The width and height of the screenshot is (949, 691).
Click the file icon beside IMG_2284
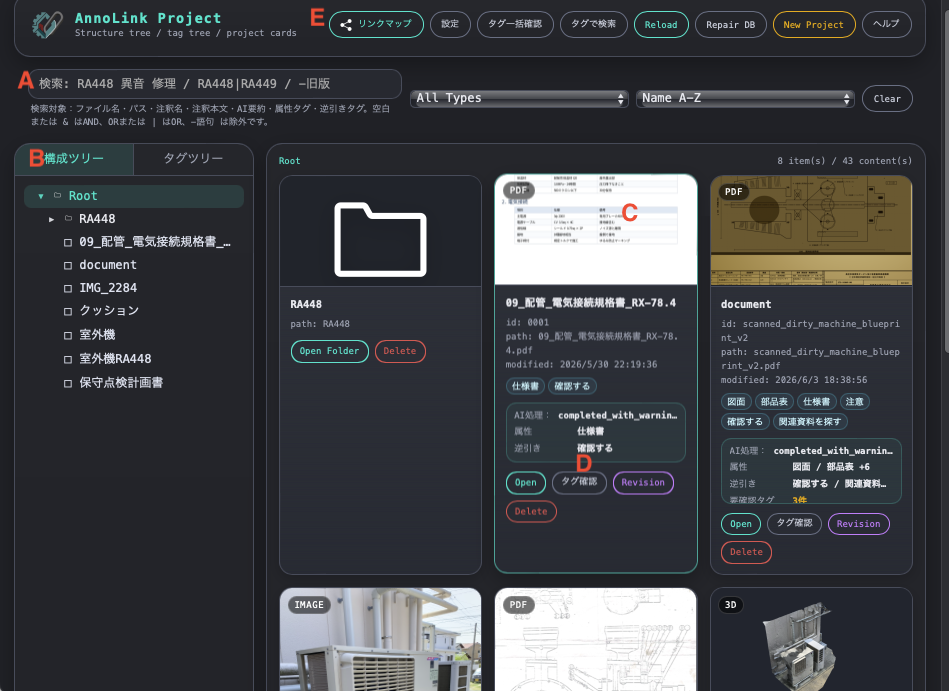(68, 289)
